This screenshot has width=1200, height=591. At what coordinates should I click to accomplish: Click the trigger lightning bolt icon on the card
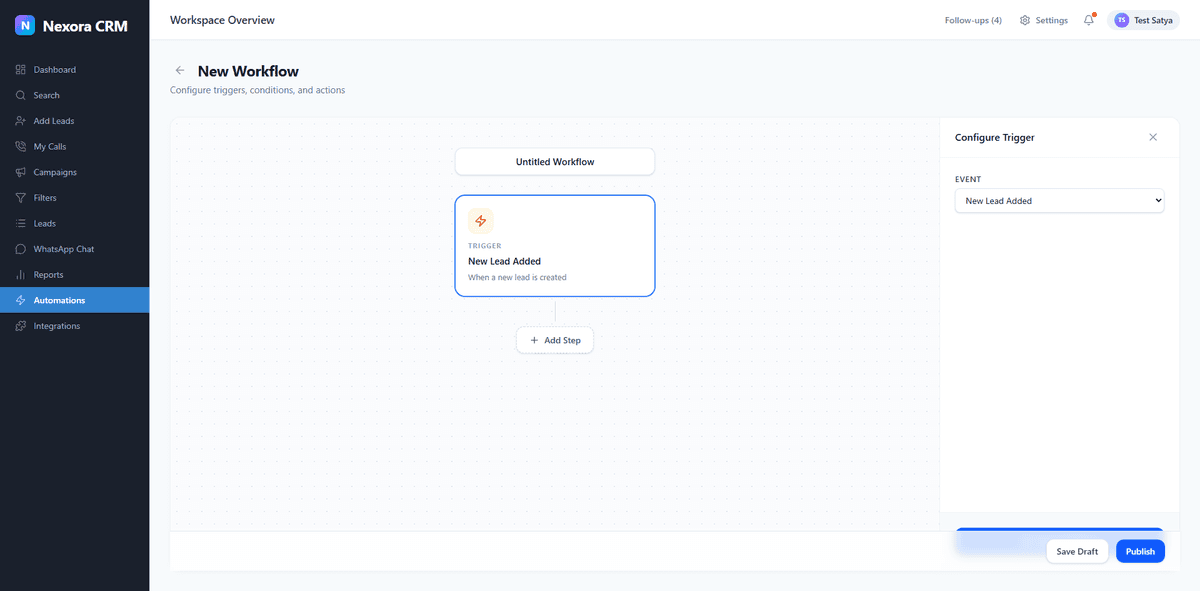pyautogui.click(x=481, y=221)
